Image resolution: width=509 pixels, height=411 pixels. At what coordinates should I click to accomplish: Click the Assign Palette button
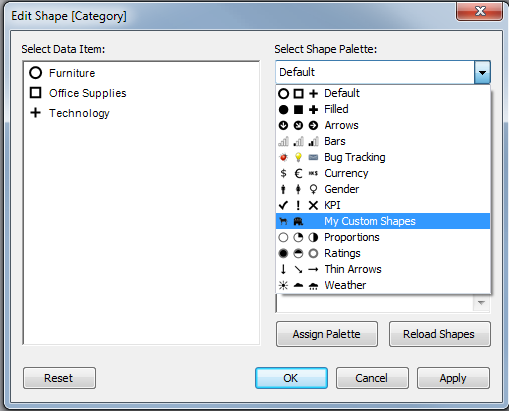click(327, 334)
